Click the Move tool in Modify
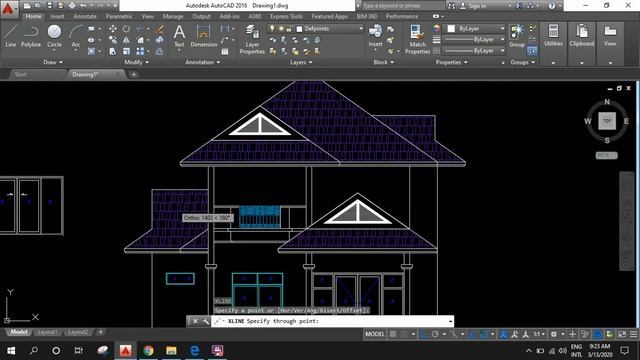The image size is (640, 360). 113,29
